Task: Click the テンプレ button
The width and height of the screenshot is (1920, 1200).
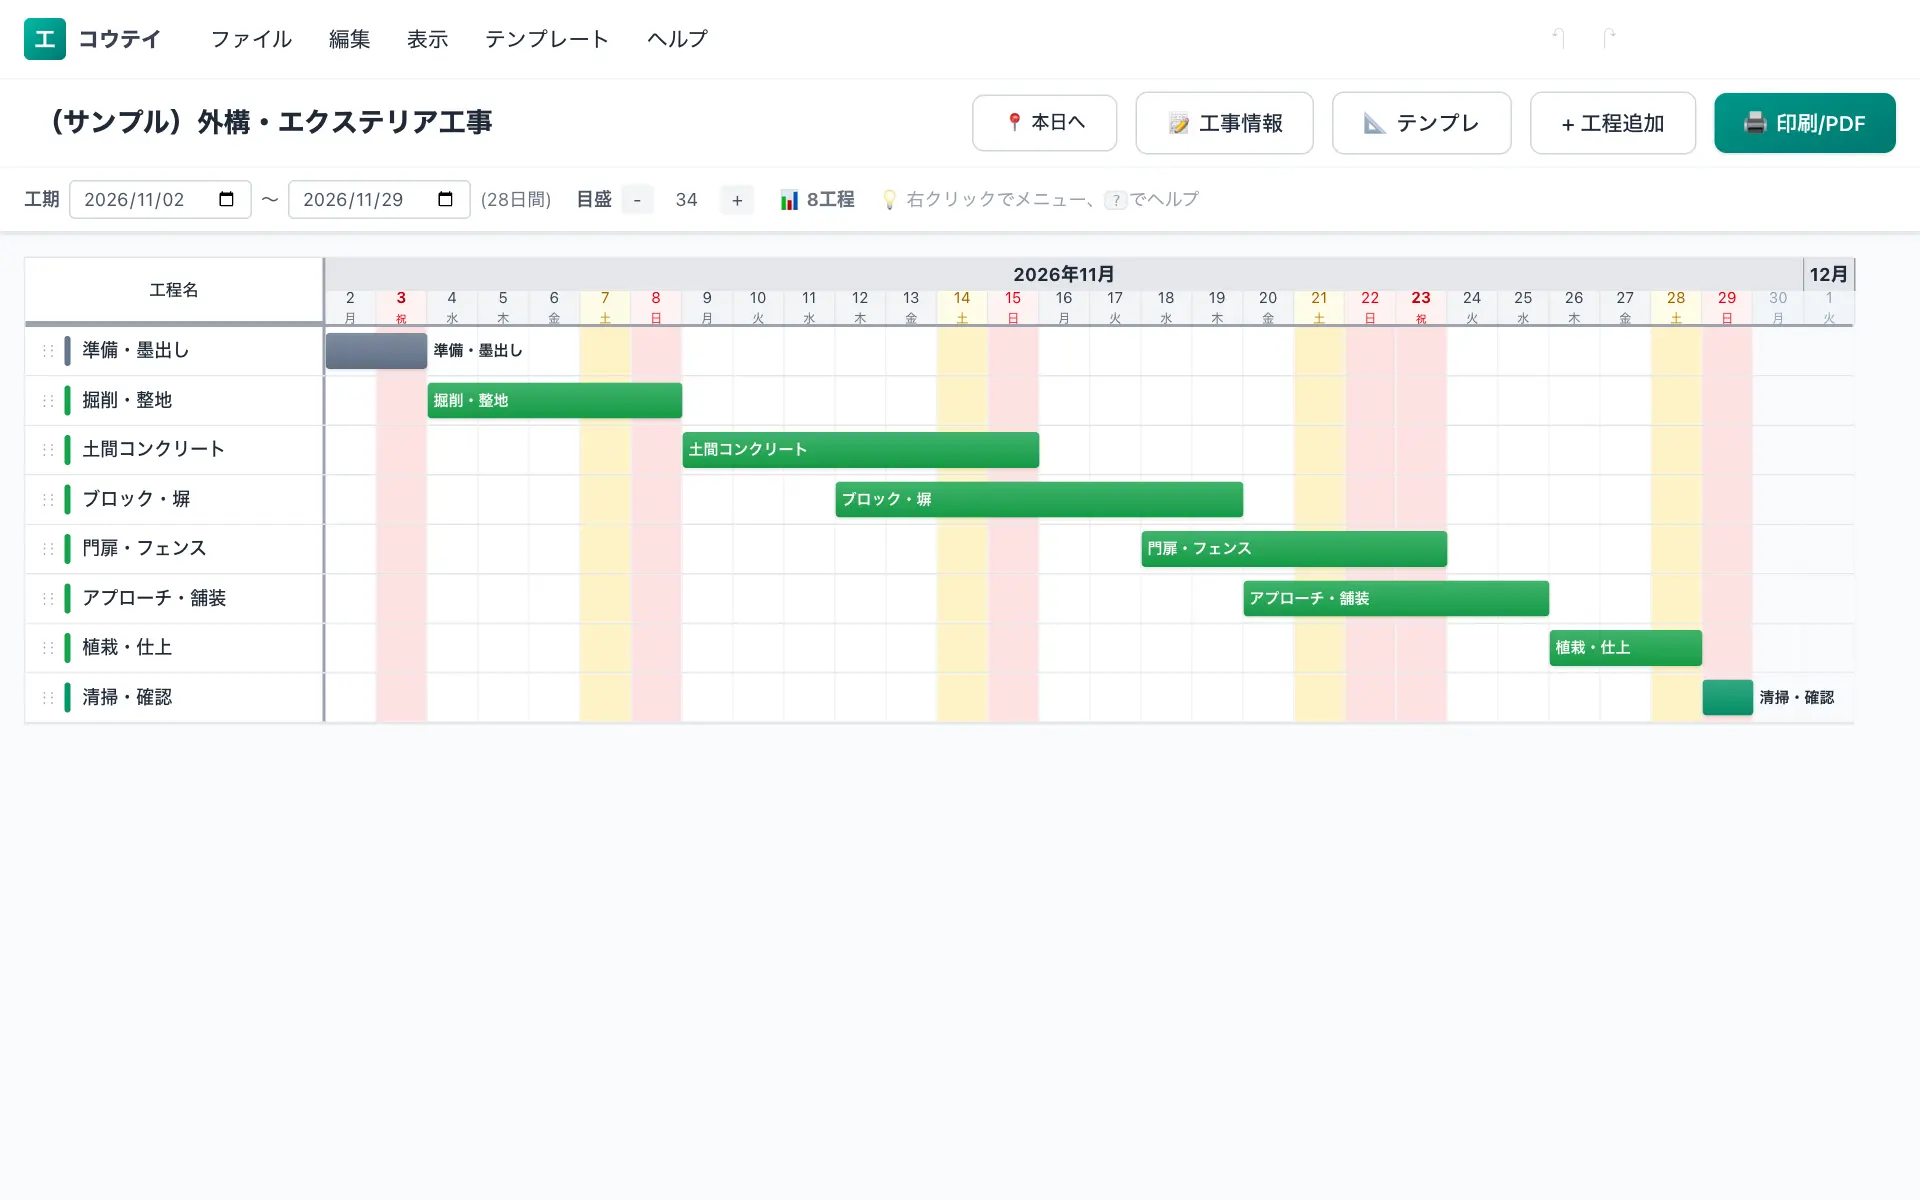Action: coord(1421,123)
